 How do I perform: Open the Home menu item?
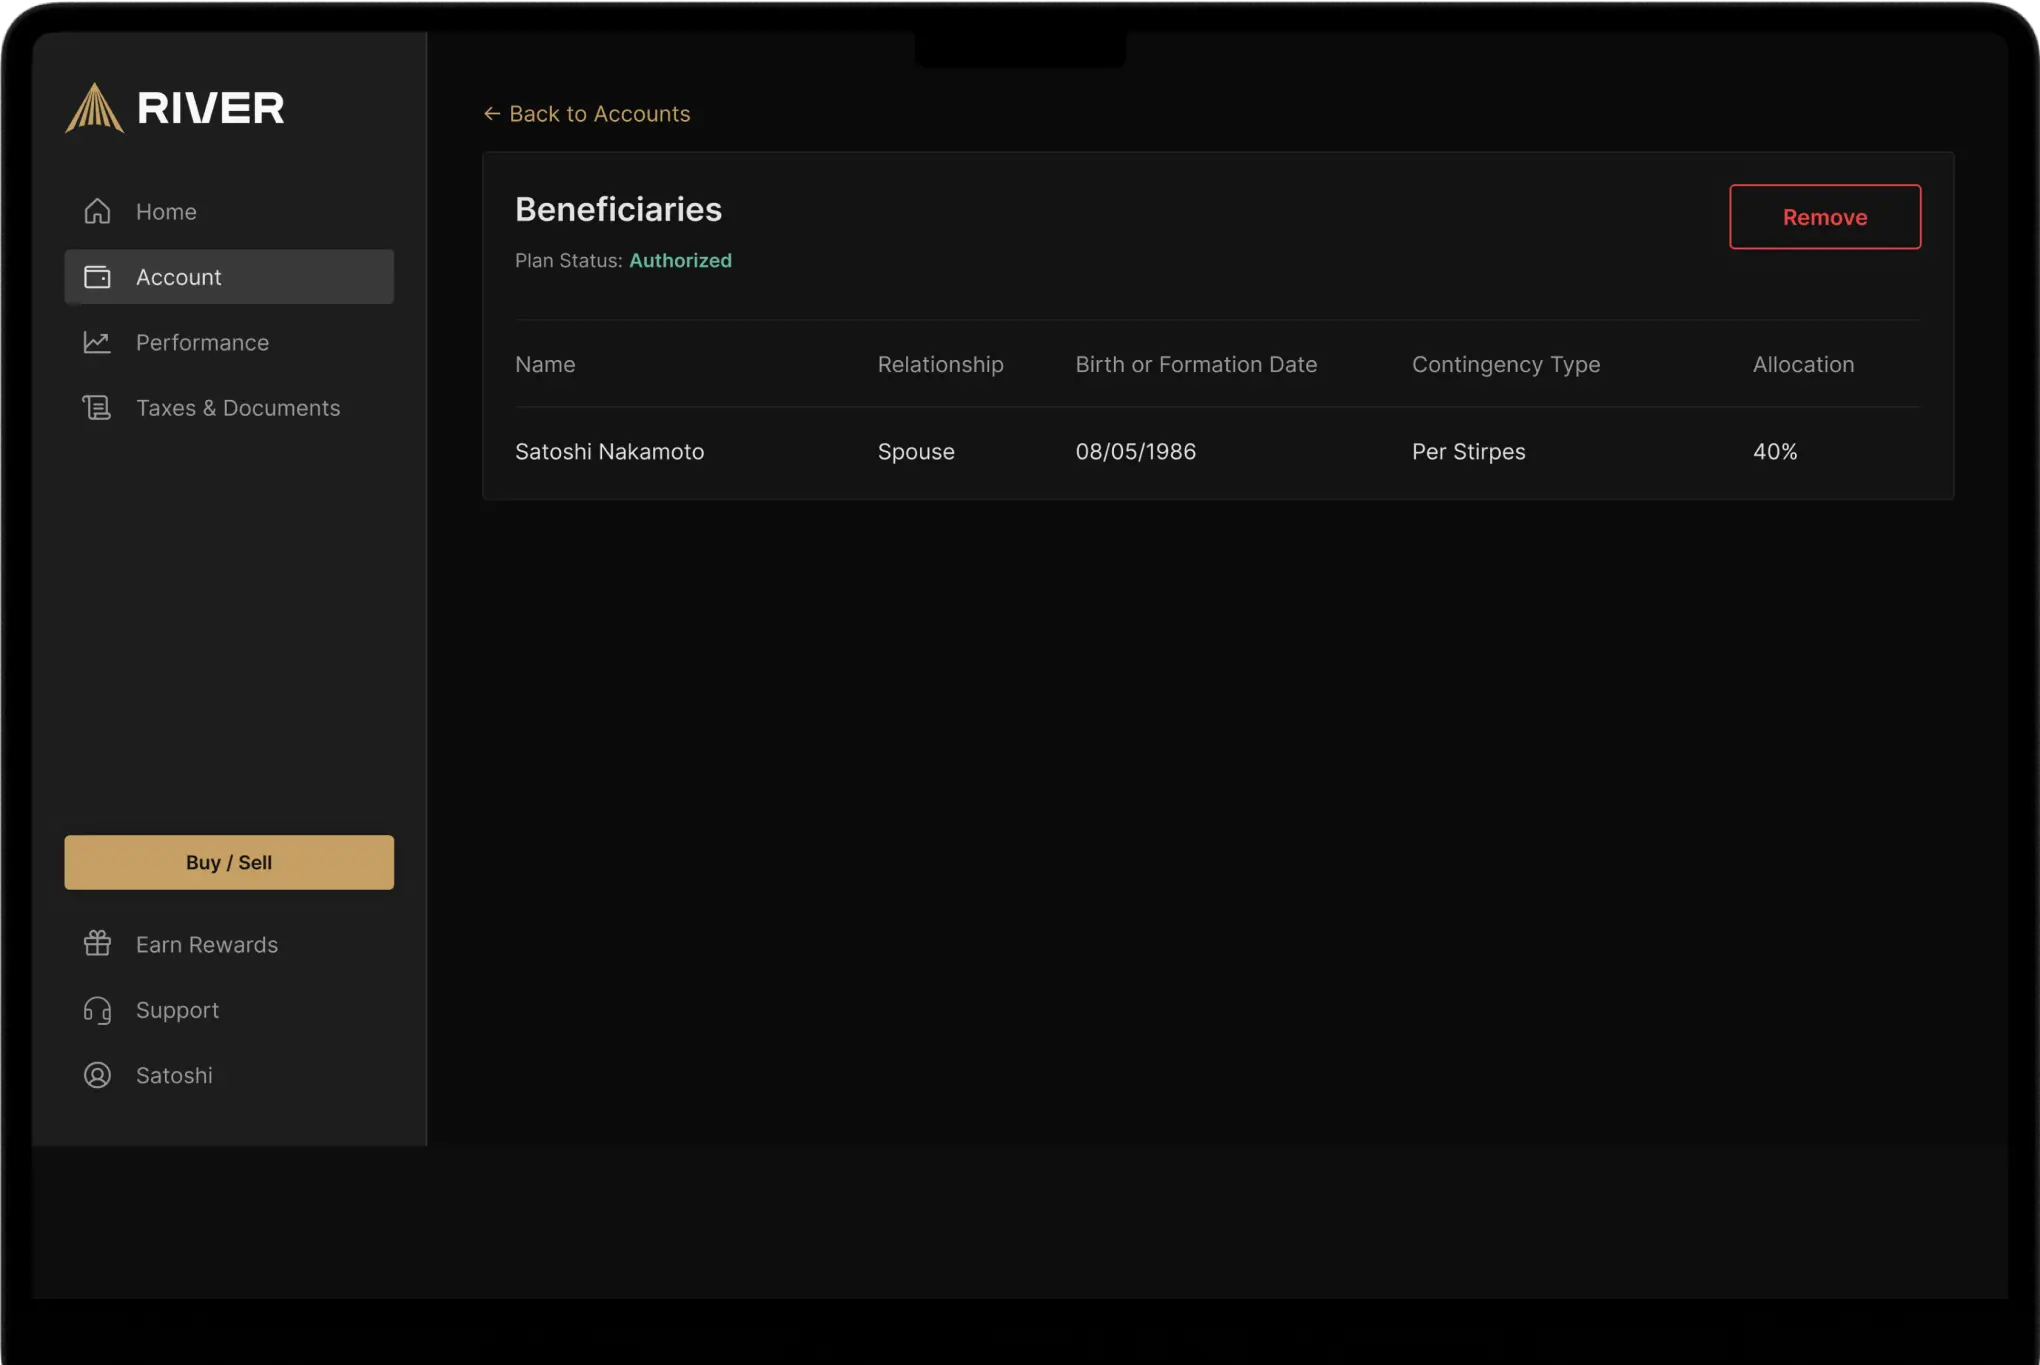[166, 212]
